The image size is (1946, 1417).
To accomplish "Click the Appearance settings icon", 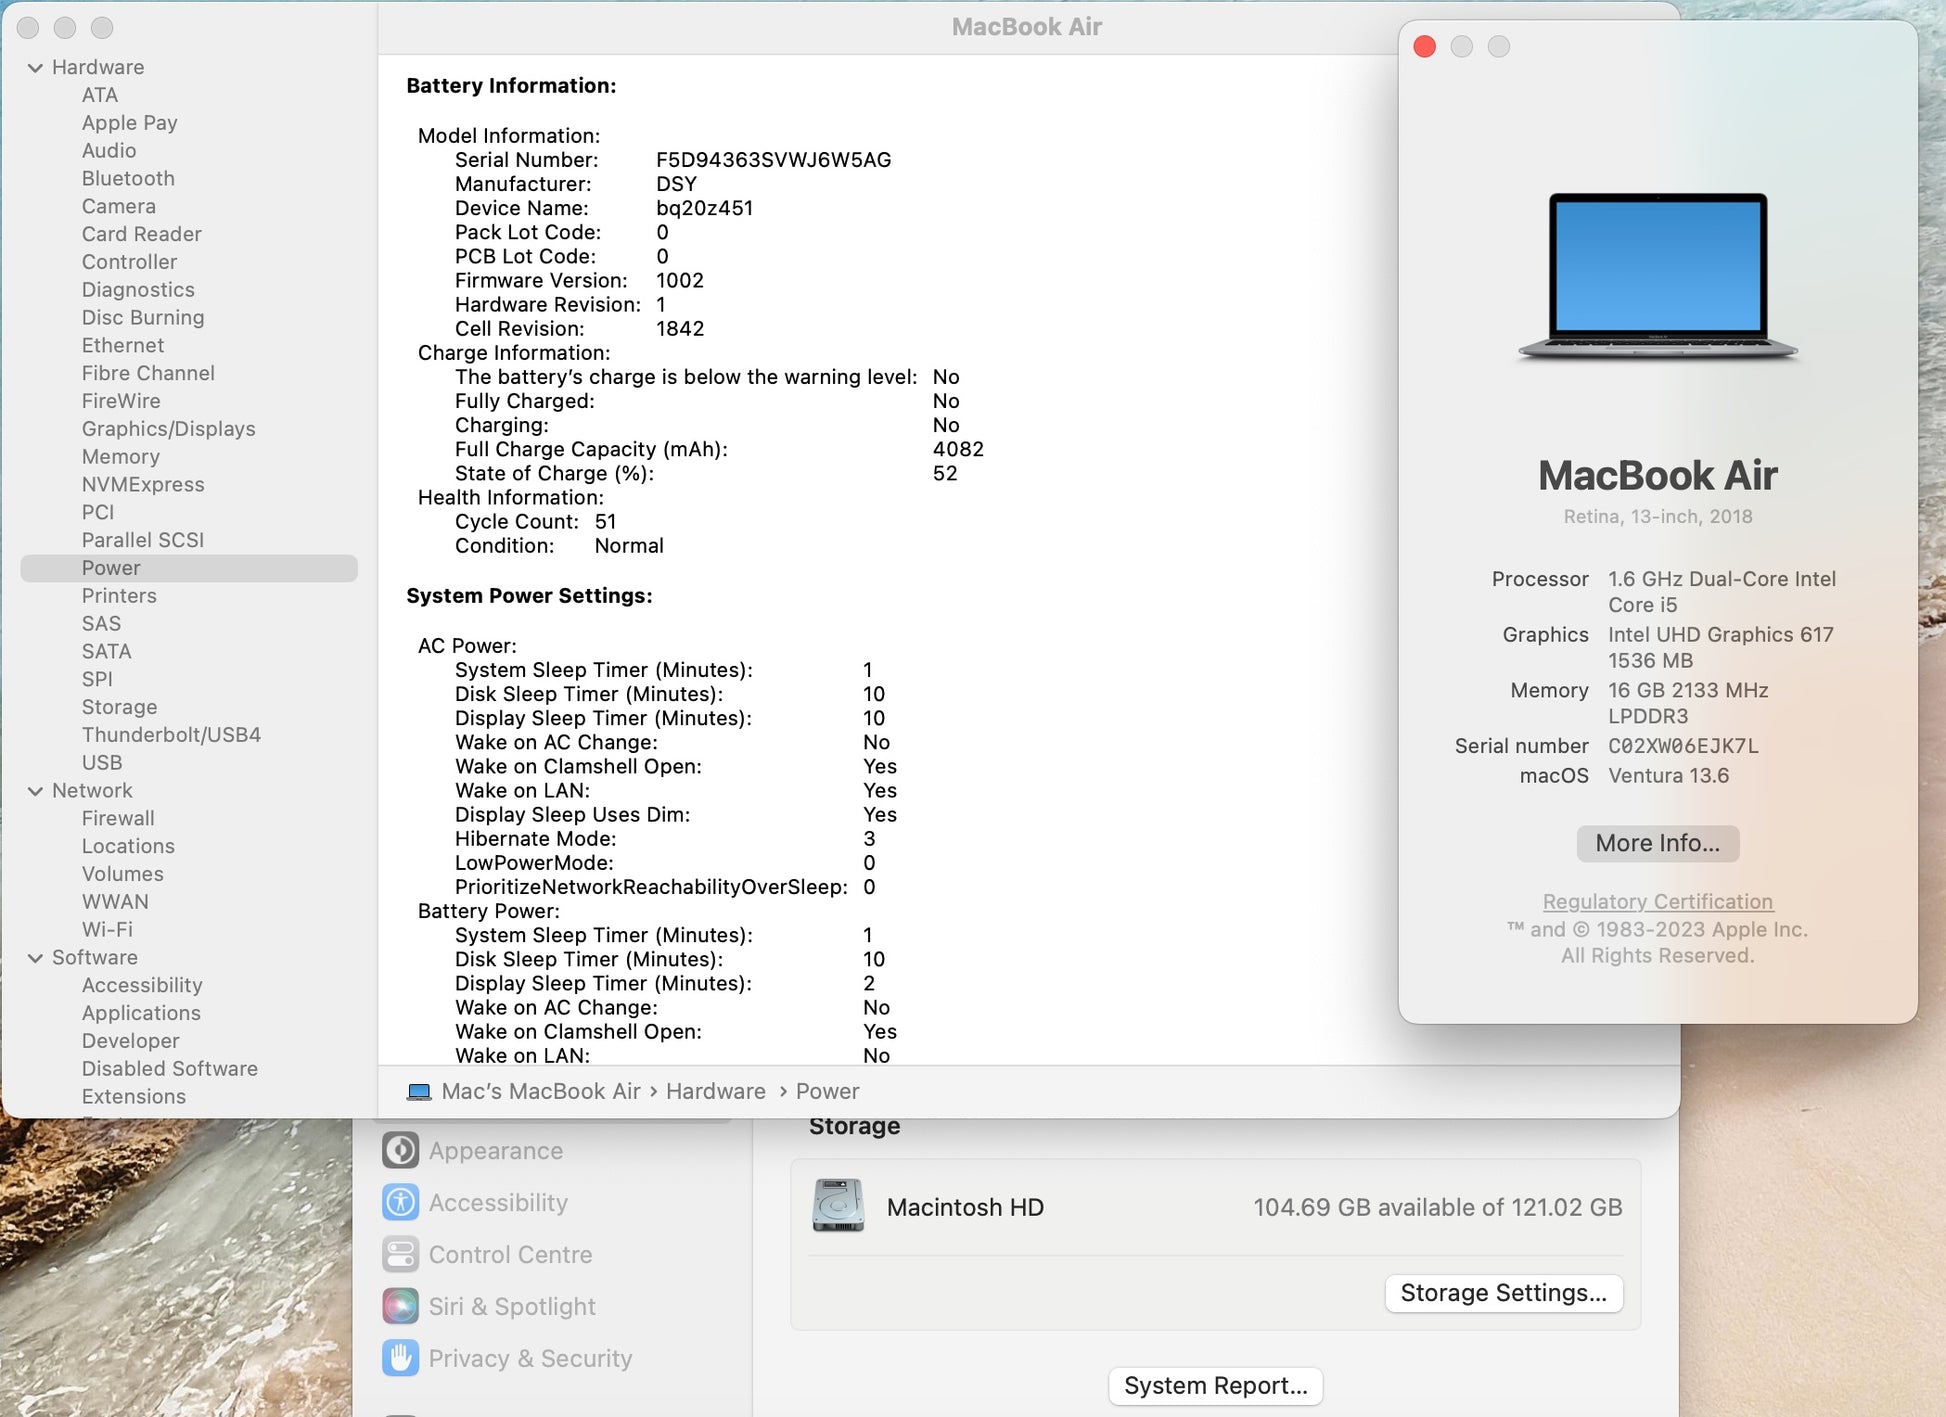I will click(401, 1151).
